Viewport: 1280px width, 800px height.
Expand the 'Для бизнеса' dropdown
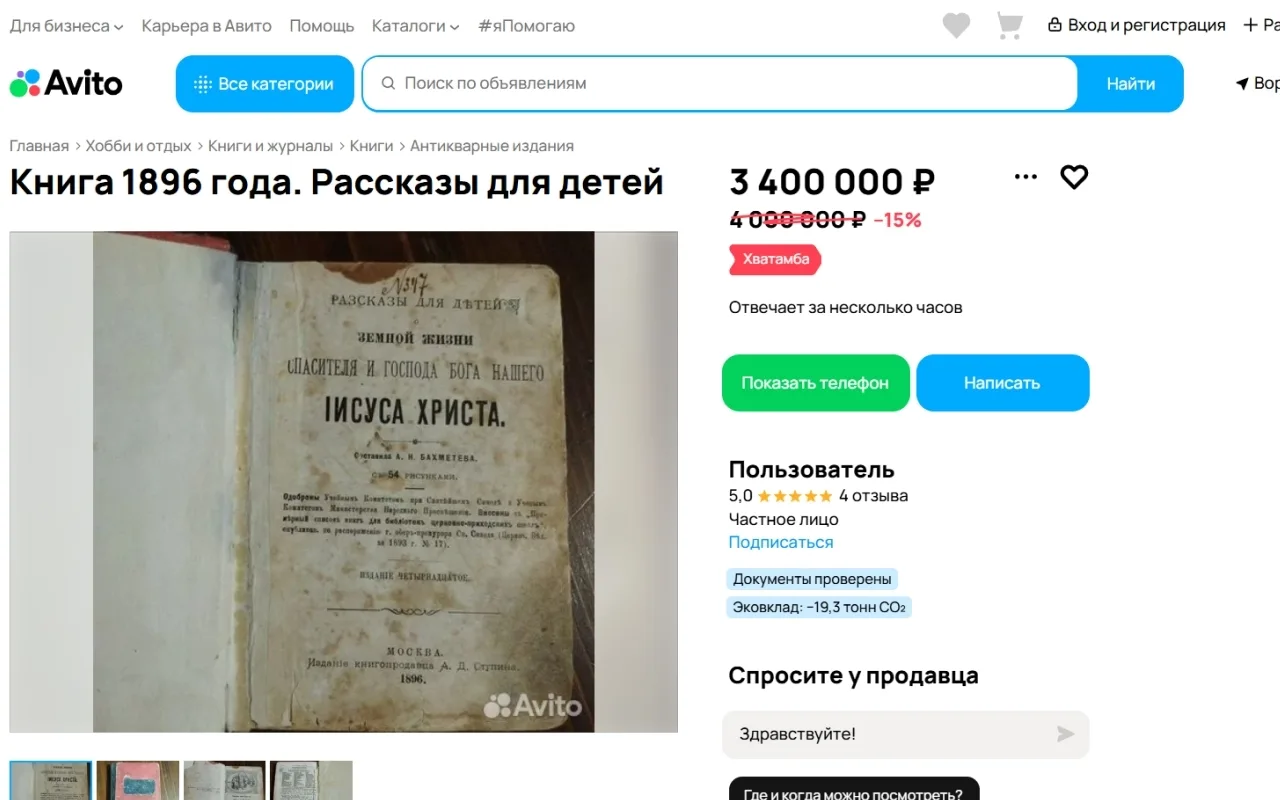(x=67, y=26)
